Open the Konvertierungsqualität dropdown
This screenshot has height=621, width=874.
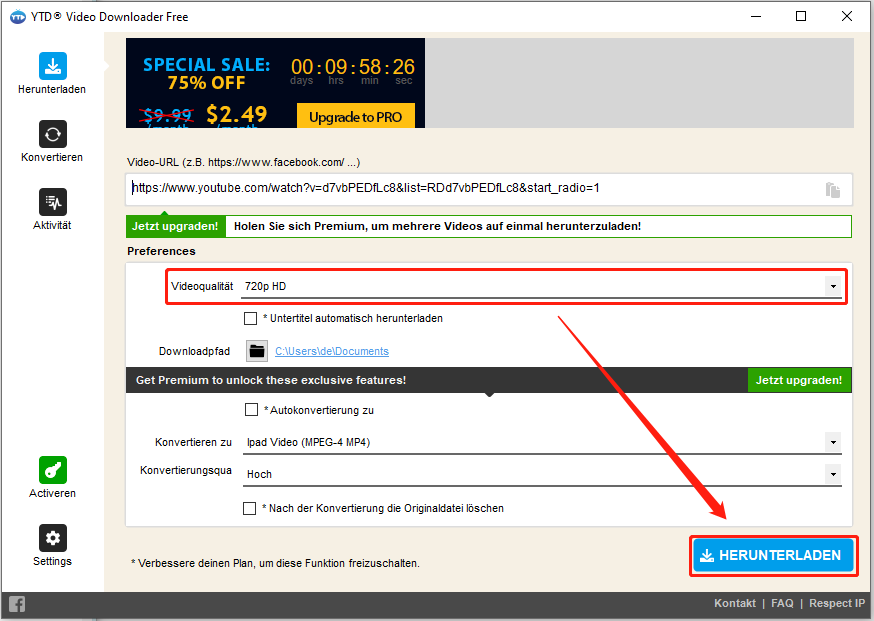(x=833, y=473)
